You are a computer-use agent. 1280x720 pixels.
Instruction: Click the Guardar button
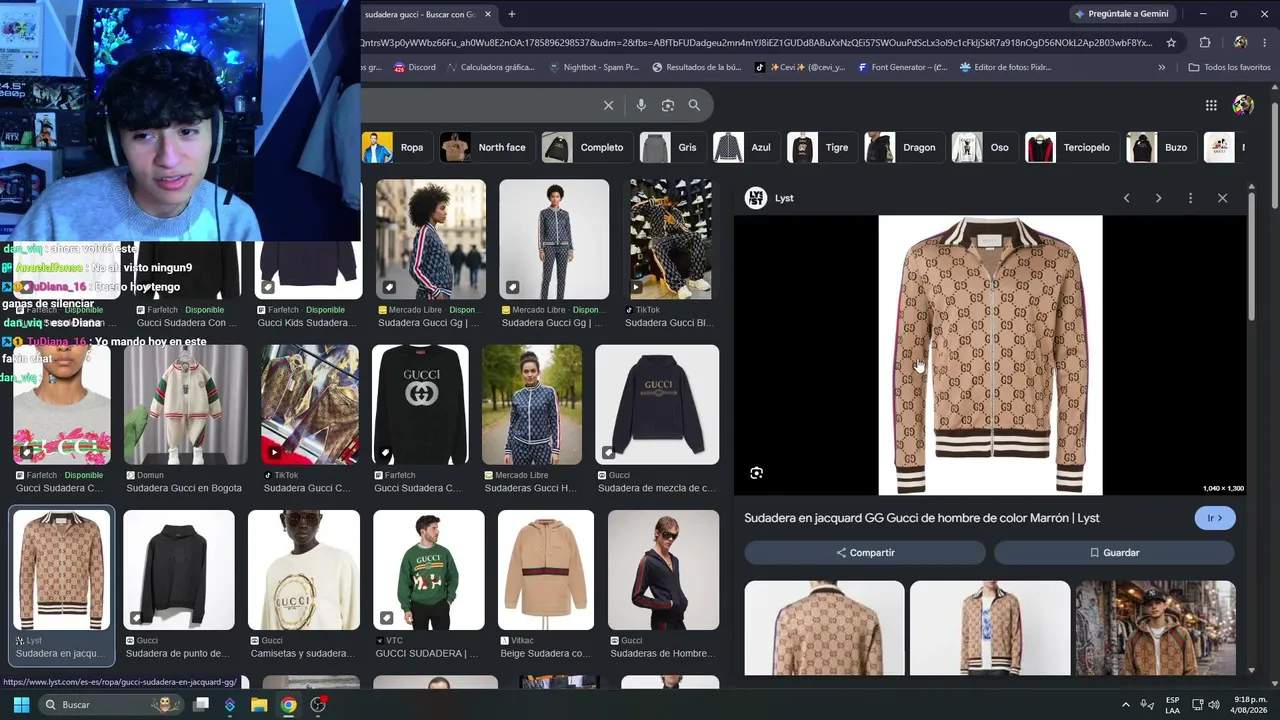pyautogui.click(x=1114, y=552)
